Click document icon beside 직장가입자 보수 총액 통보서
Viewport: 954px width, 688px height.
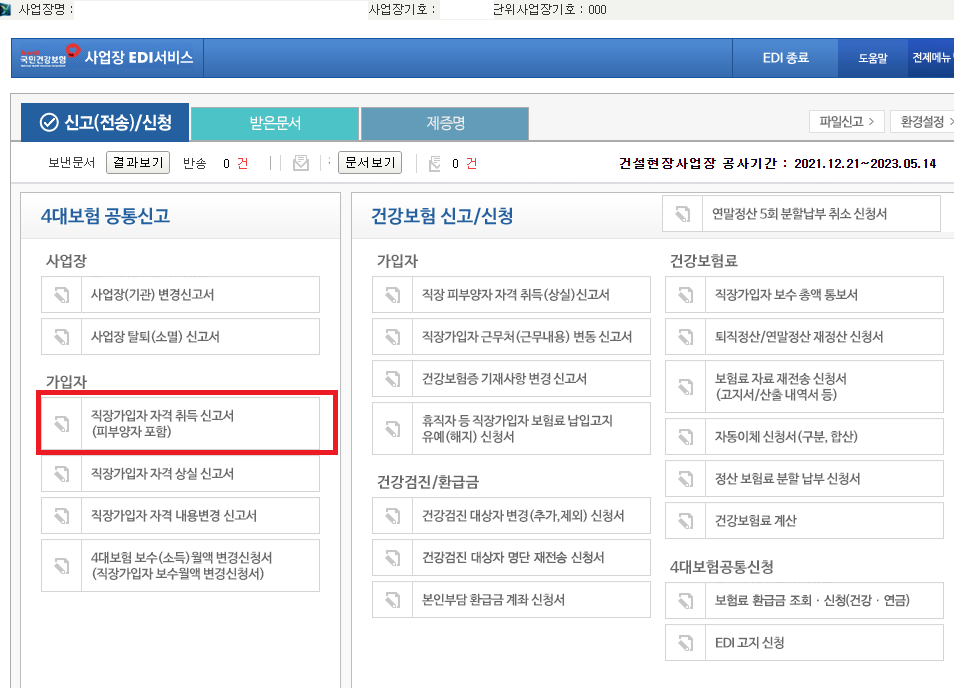[686, 295]
